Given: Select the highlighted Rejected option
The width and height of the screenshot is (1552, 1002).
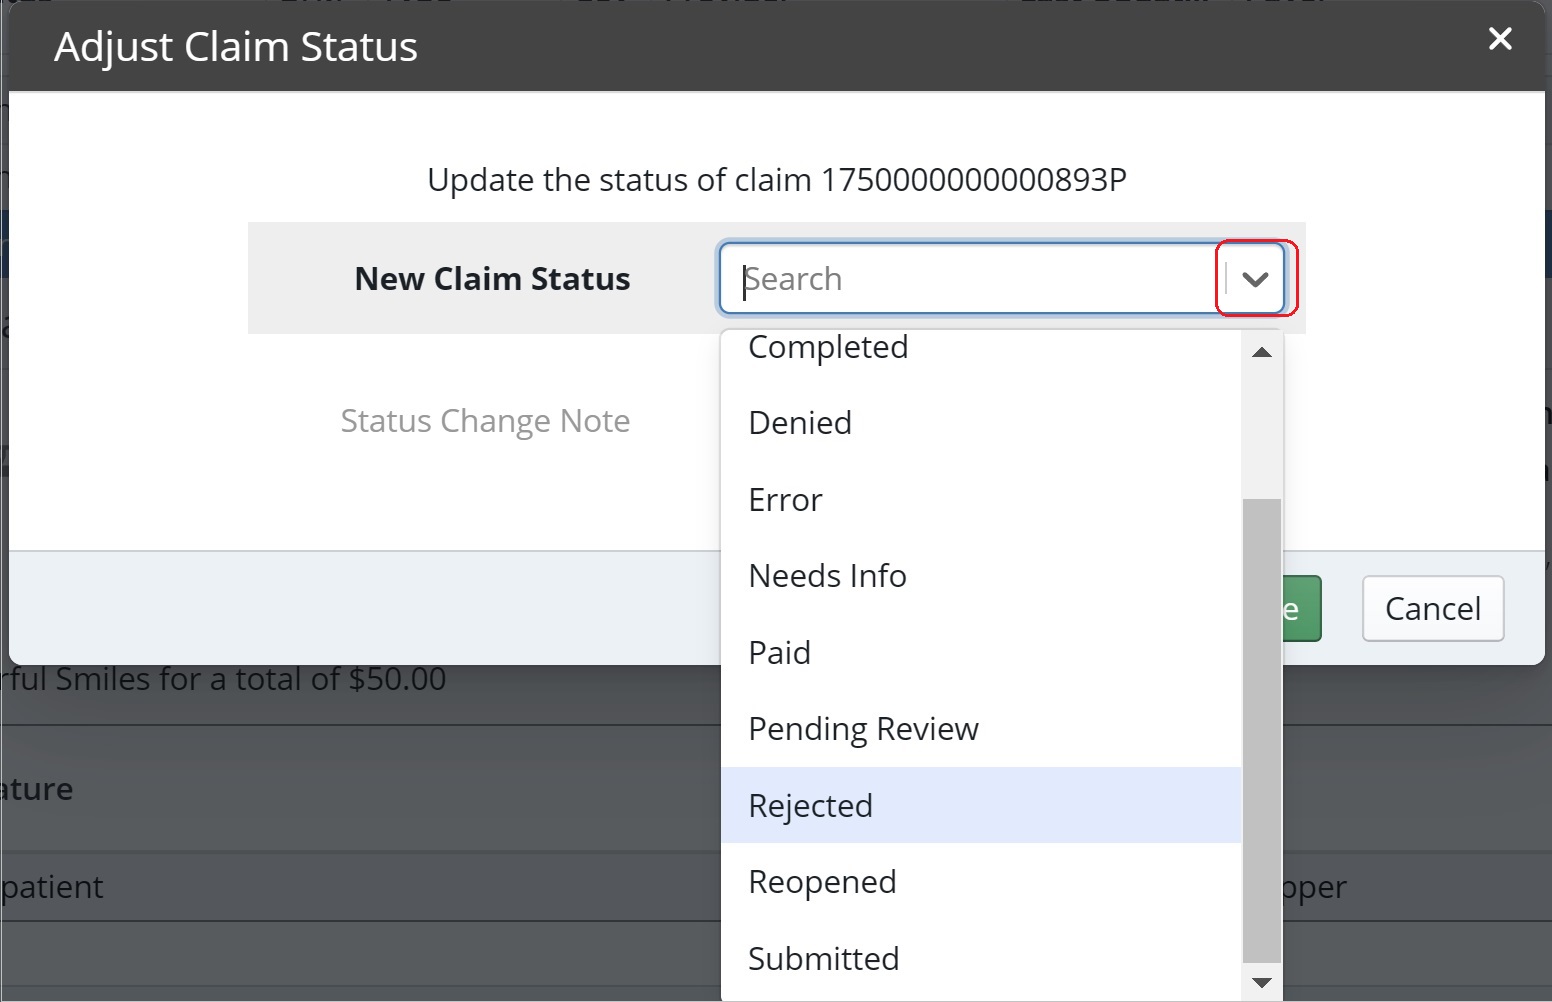Looking at the screenshot, I should 810,805.
